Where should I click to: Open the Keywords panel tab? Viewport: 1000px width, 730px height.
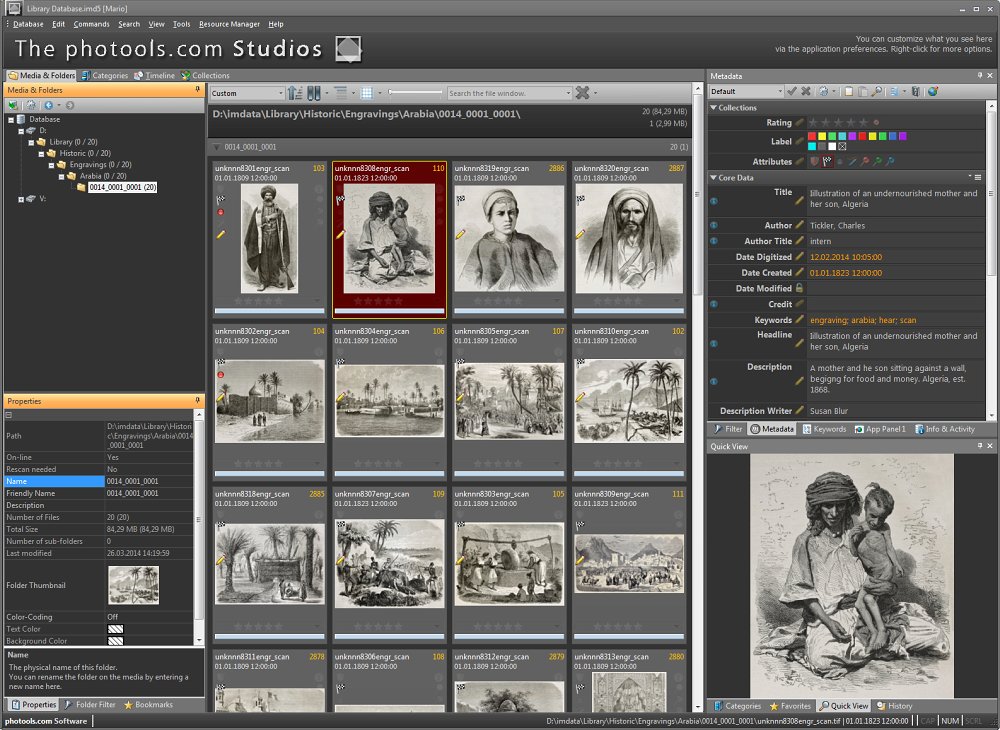(x=824, y=429)
